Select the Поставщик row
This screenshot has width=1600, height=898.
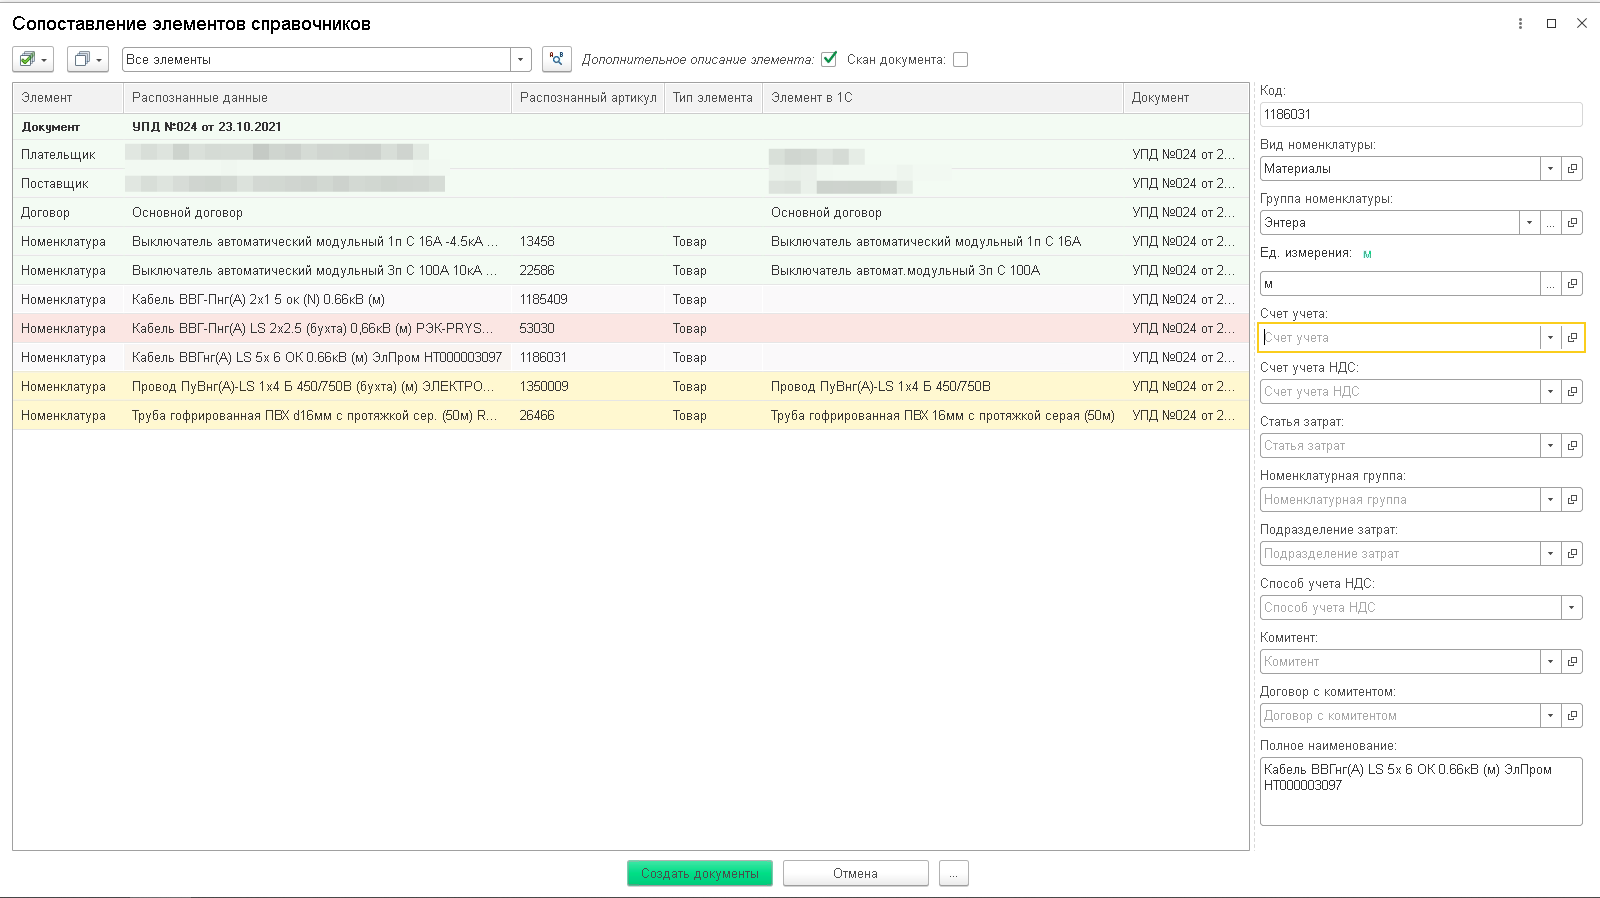(x=631, y=184)
